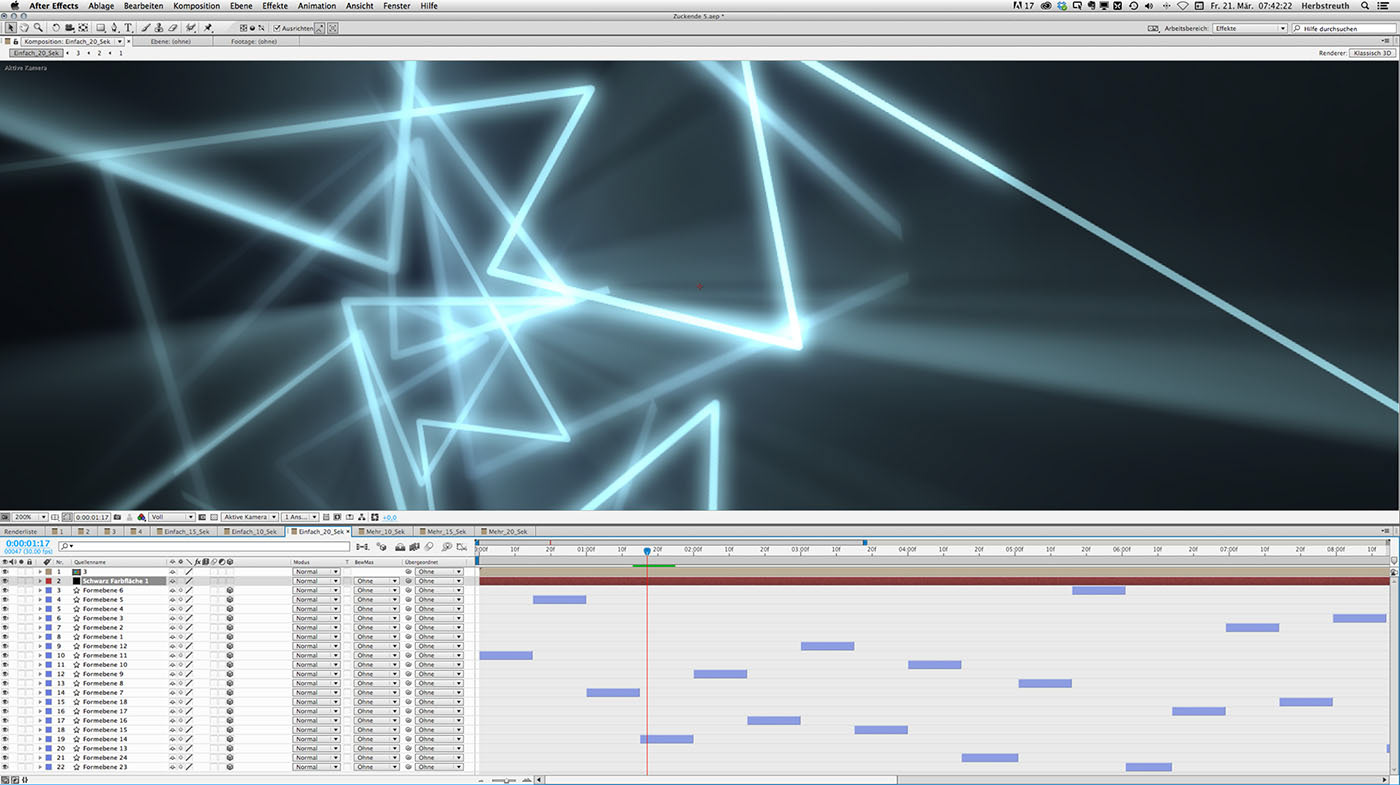This screenshot has width=1400, height=785.
Task: Toggle visibility of Formebene 7
Action: [x=5, y=692]
